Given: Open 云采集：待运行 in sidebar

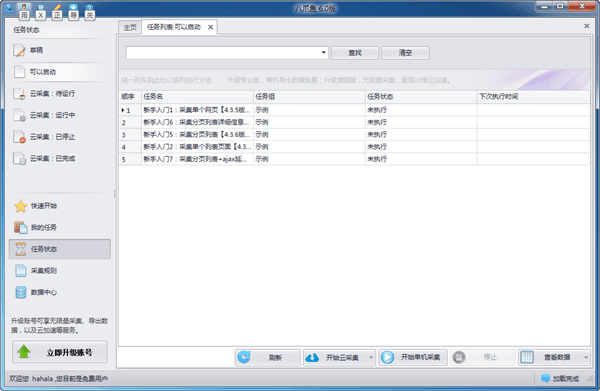Looking at the screenshot, I should coord(60,93).
